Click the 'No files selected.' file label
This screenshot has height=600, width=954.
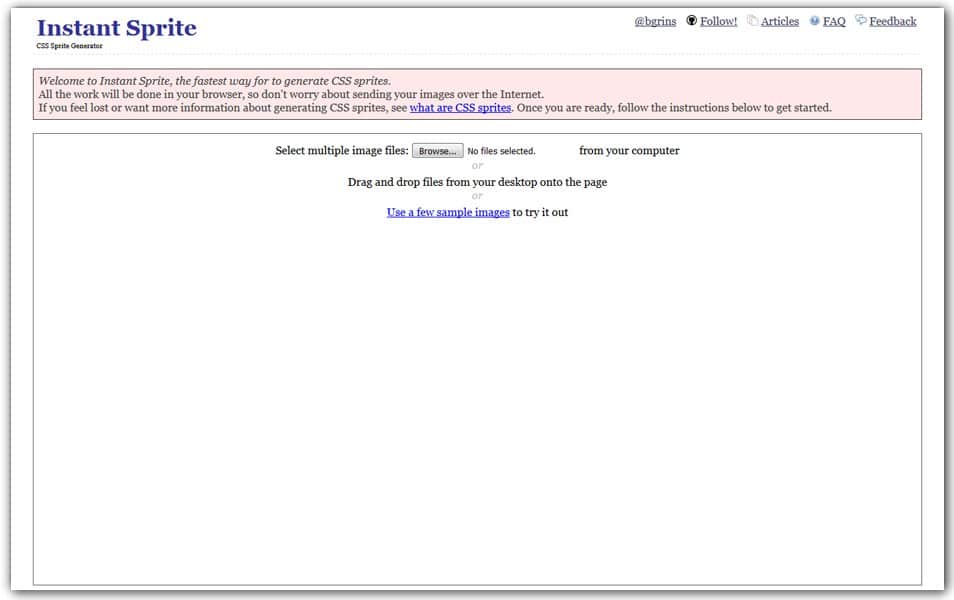(501, 151)
